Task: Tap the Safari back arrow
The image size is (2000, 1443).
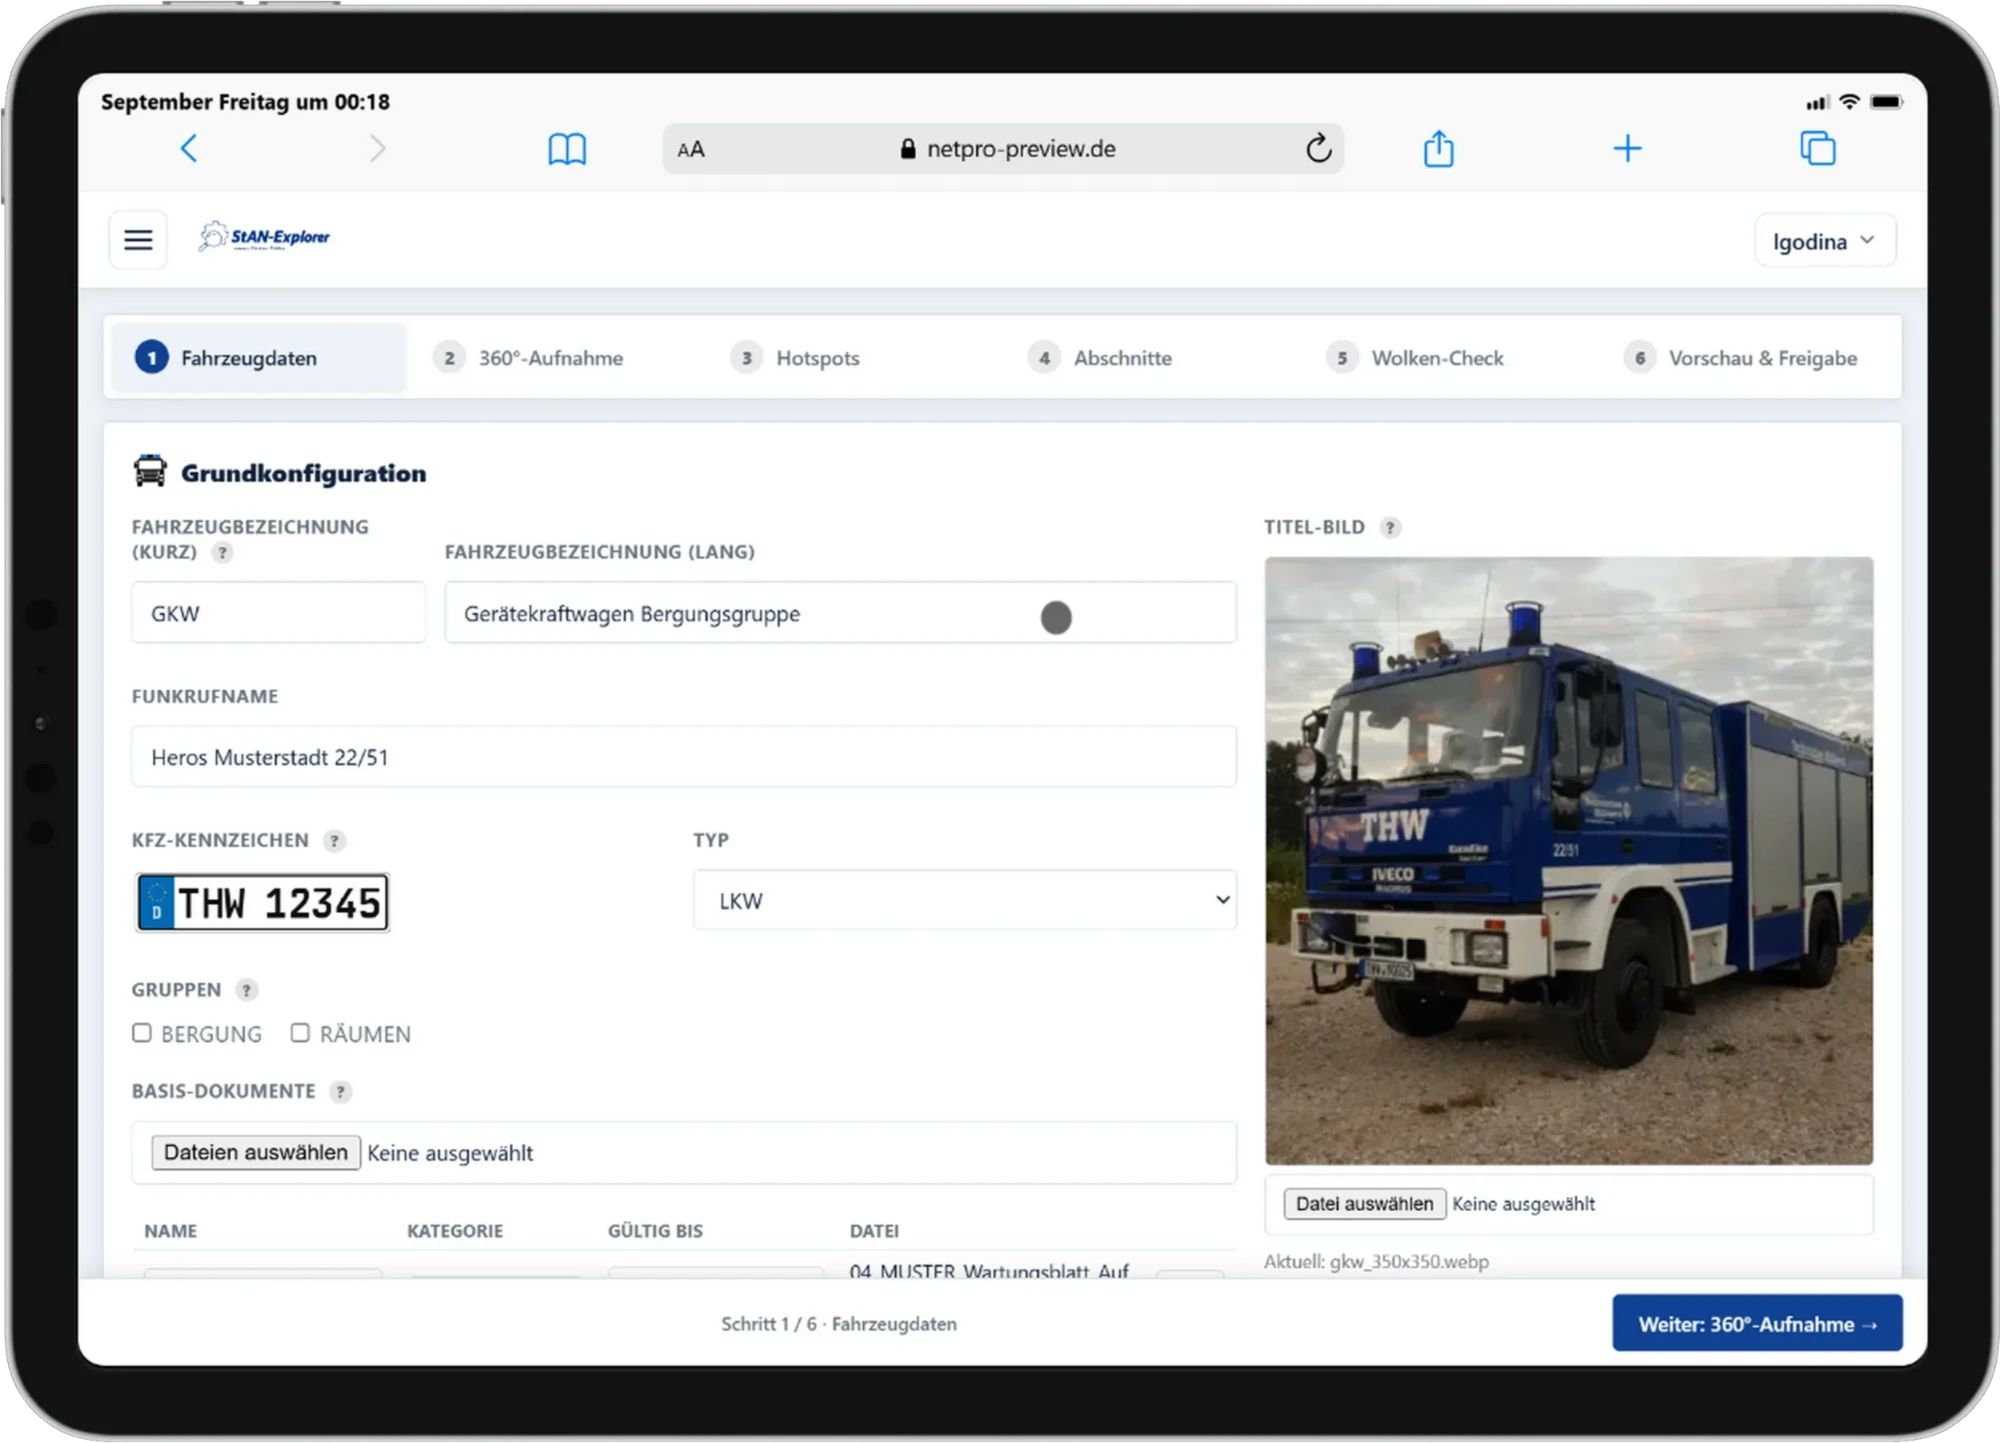Action: (189, 149)
